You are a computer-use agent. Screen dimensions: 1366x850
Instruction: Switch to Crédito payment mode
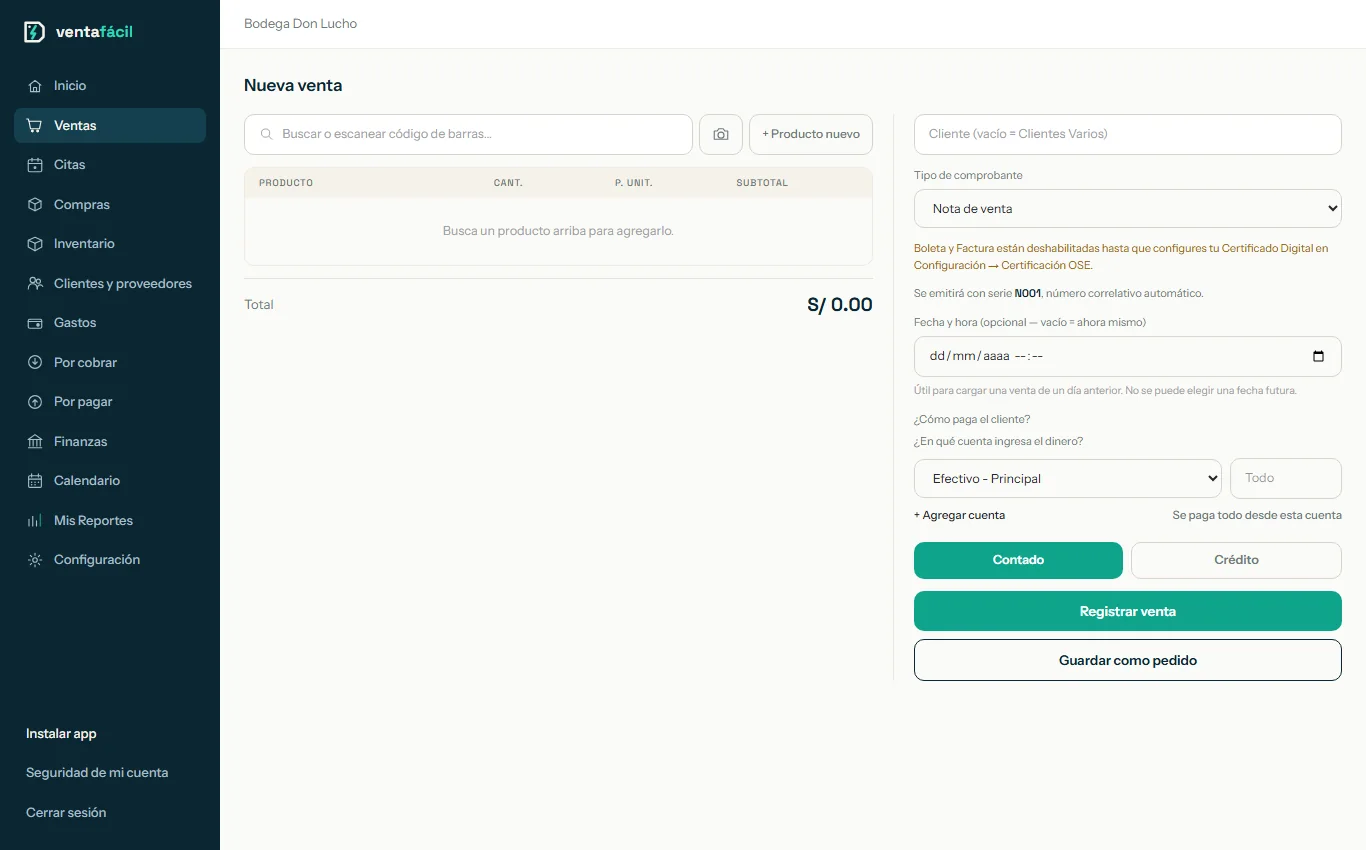[x=1236, y=560]
